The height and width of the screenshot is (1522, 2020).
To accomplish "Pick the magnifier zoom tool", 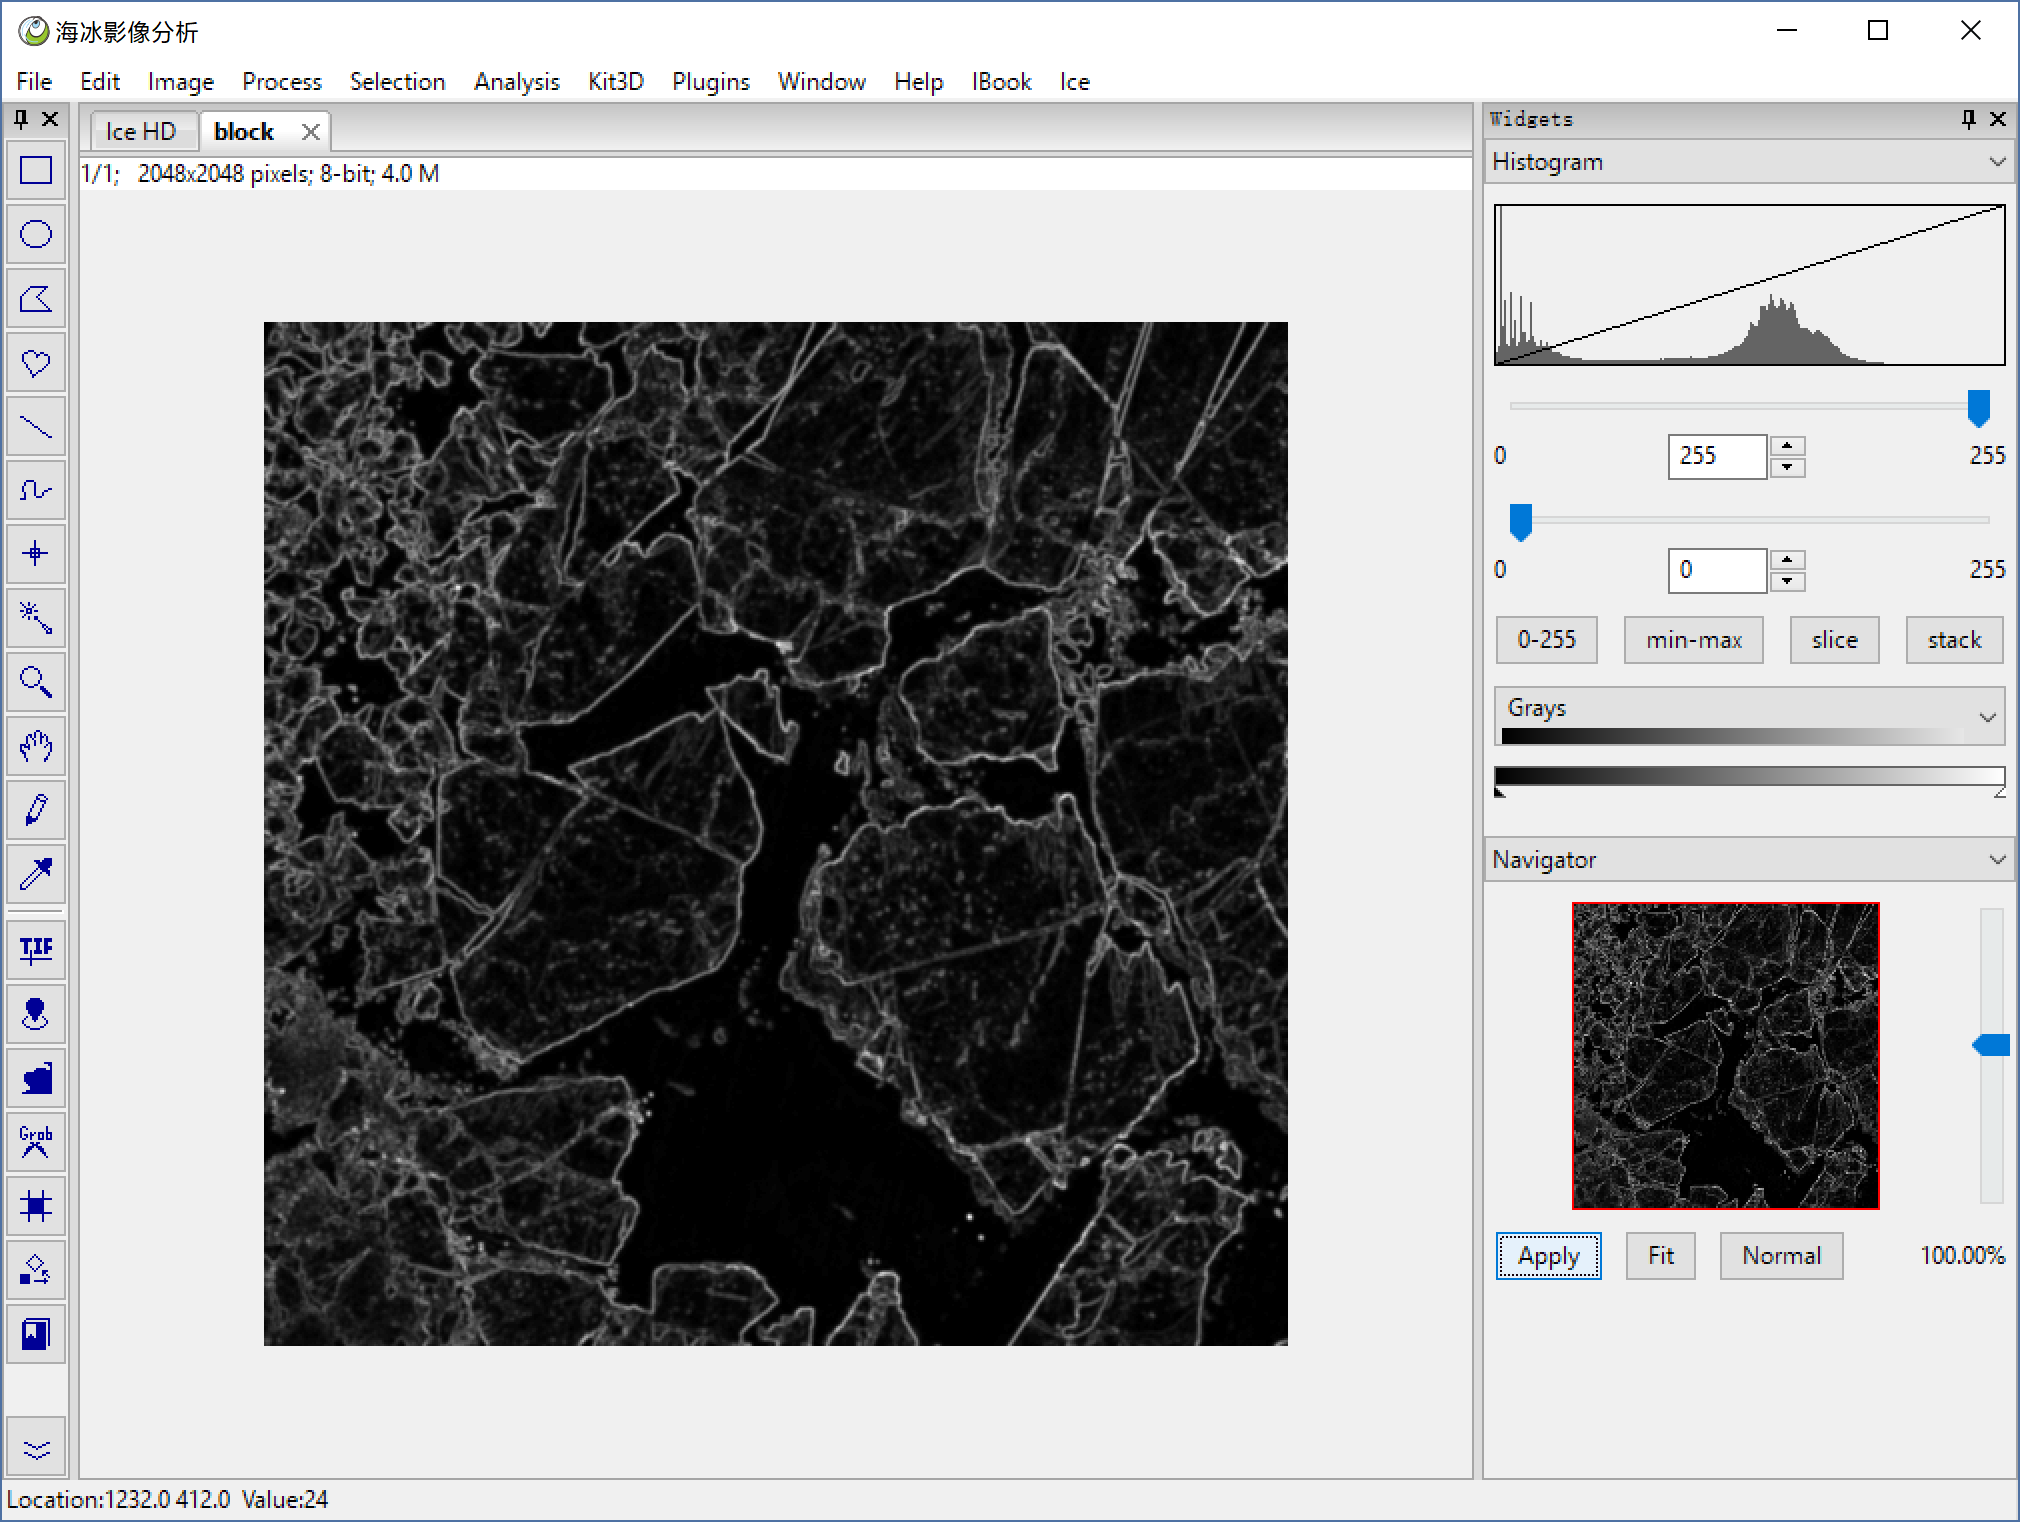I will tap(36, 682).
